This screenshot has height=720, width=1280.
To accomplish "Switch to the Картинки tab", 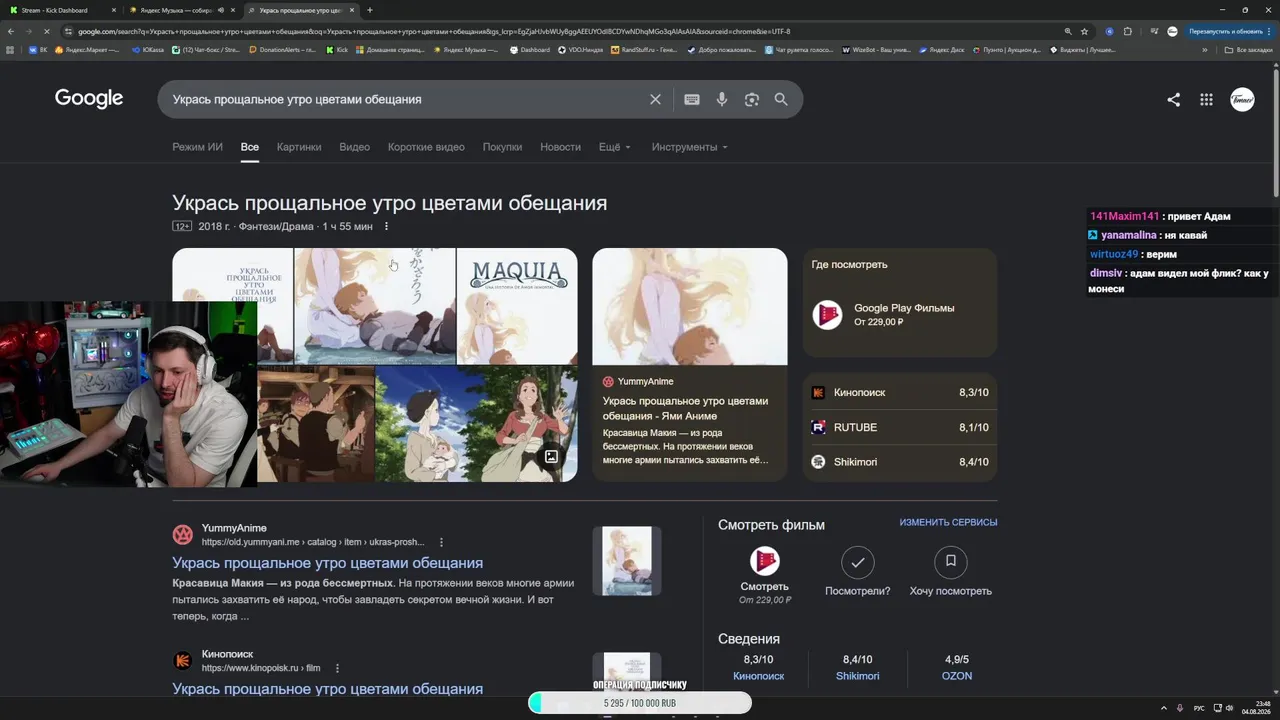I will click(299, 147).
